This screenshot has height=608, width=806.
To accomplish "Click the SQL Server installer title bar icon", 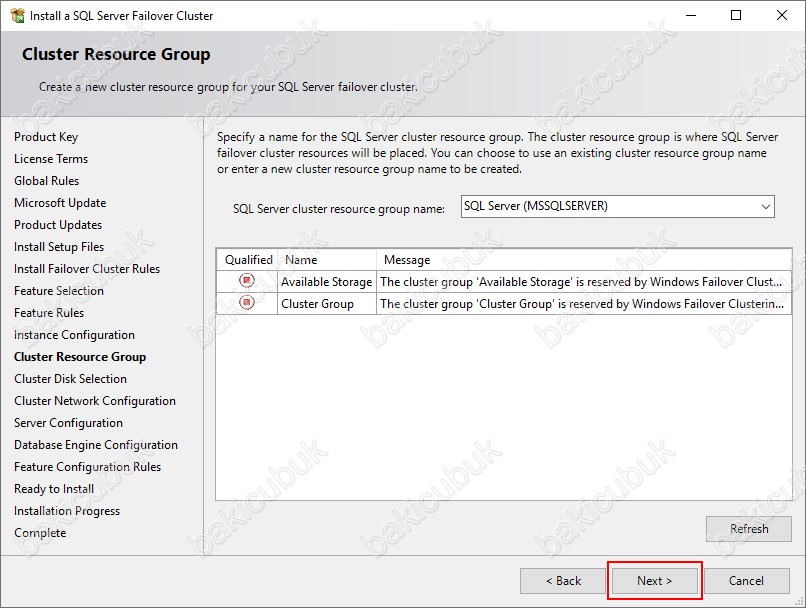I will point(16,16).
